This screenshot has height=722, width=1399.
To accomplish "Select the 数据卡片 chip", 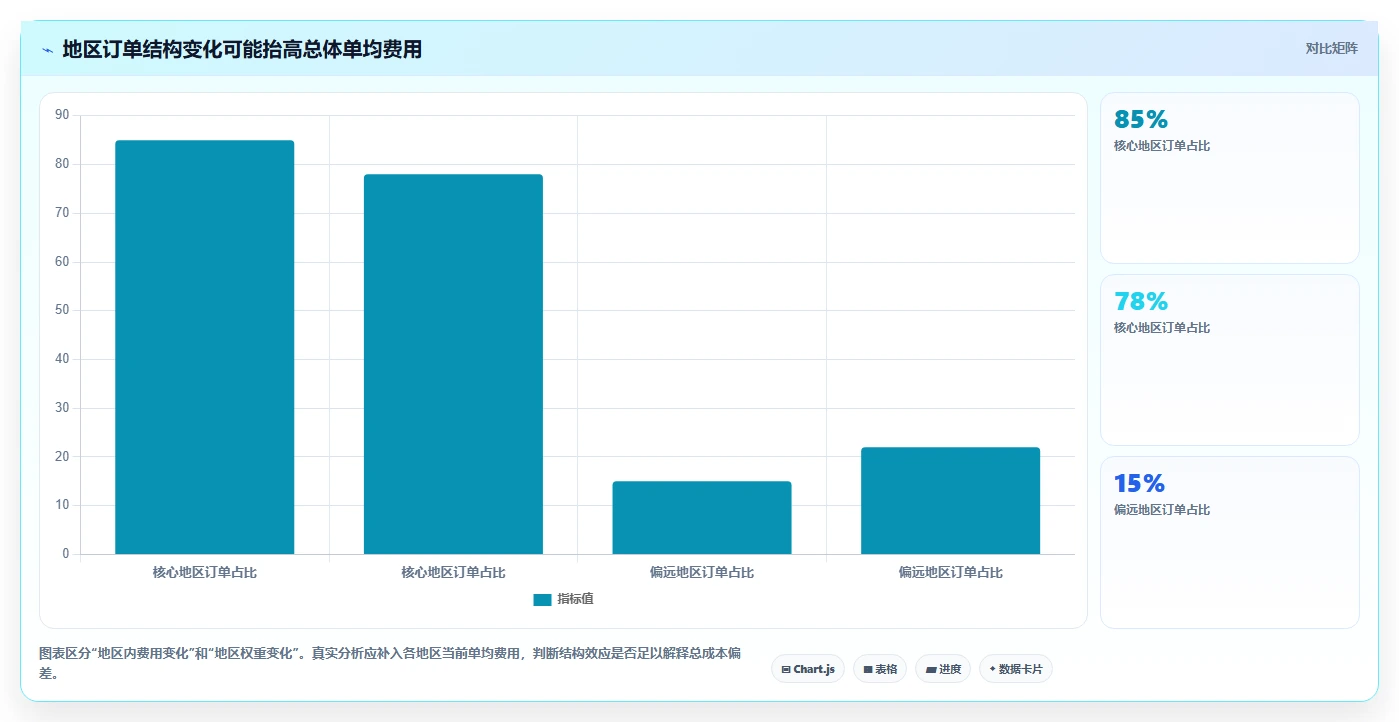I will (x=1016, y=669).
